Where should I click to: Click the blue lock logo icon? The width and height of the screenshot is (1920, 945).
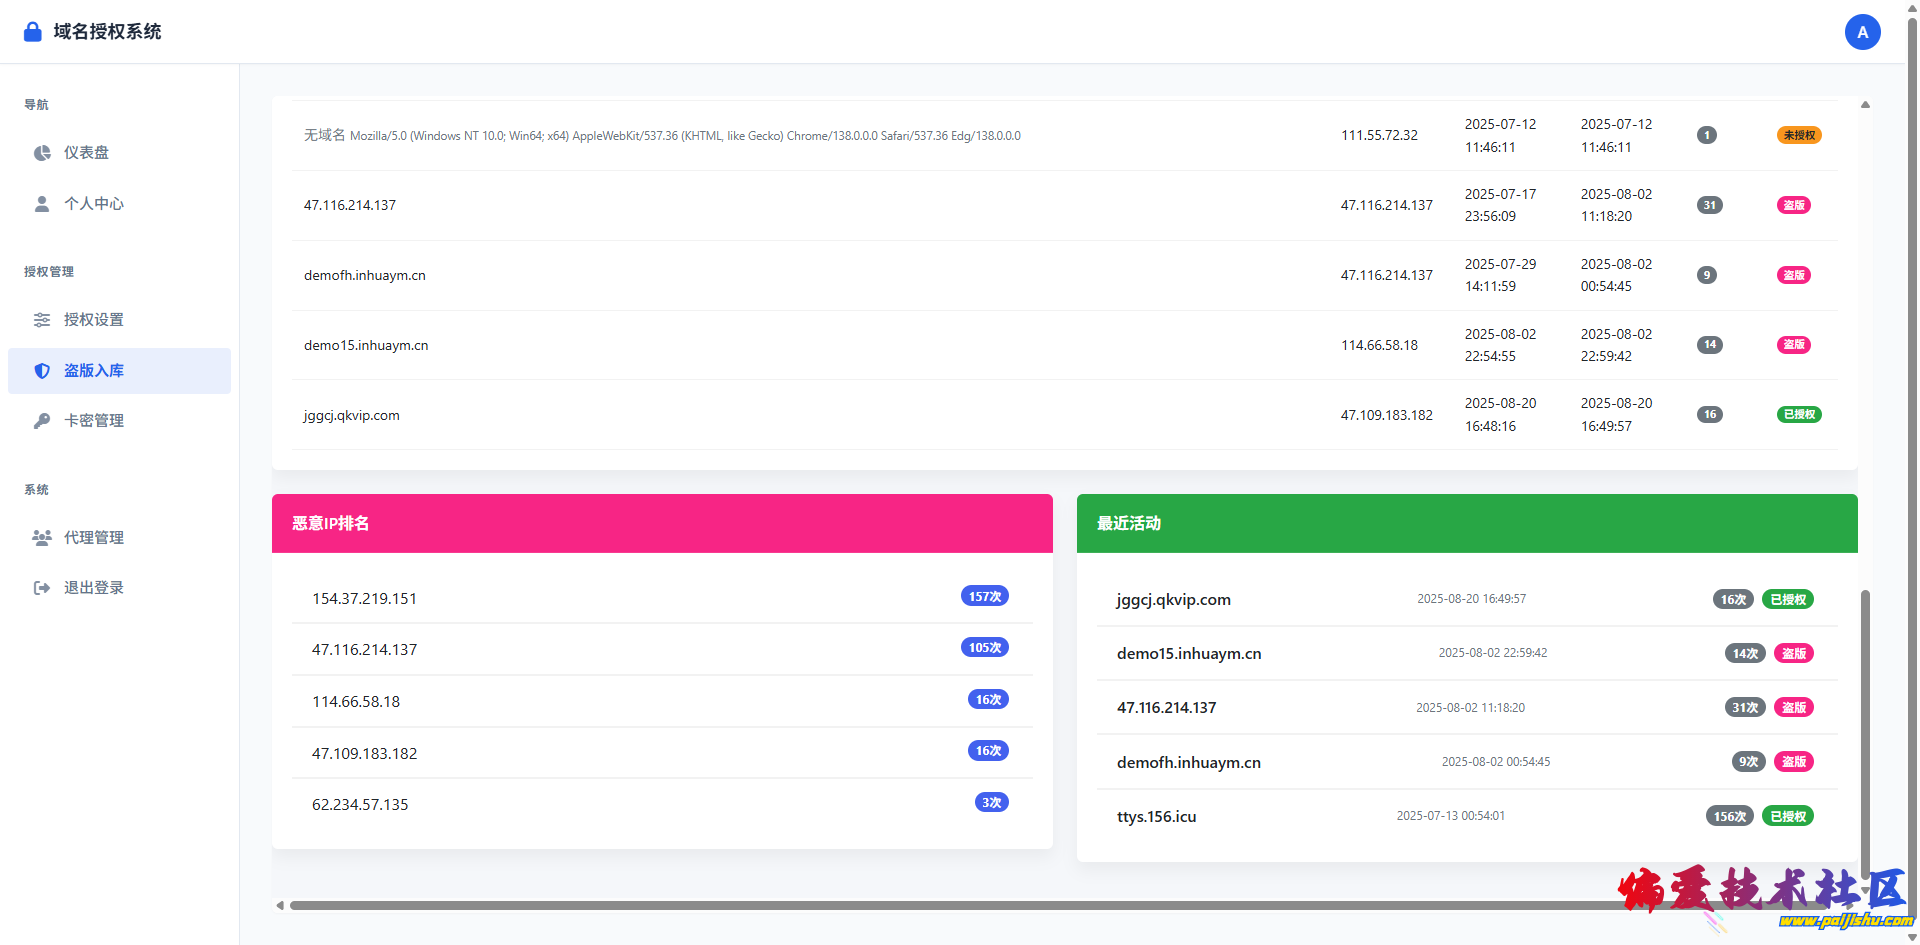coord(33,32)
